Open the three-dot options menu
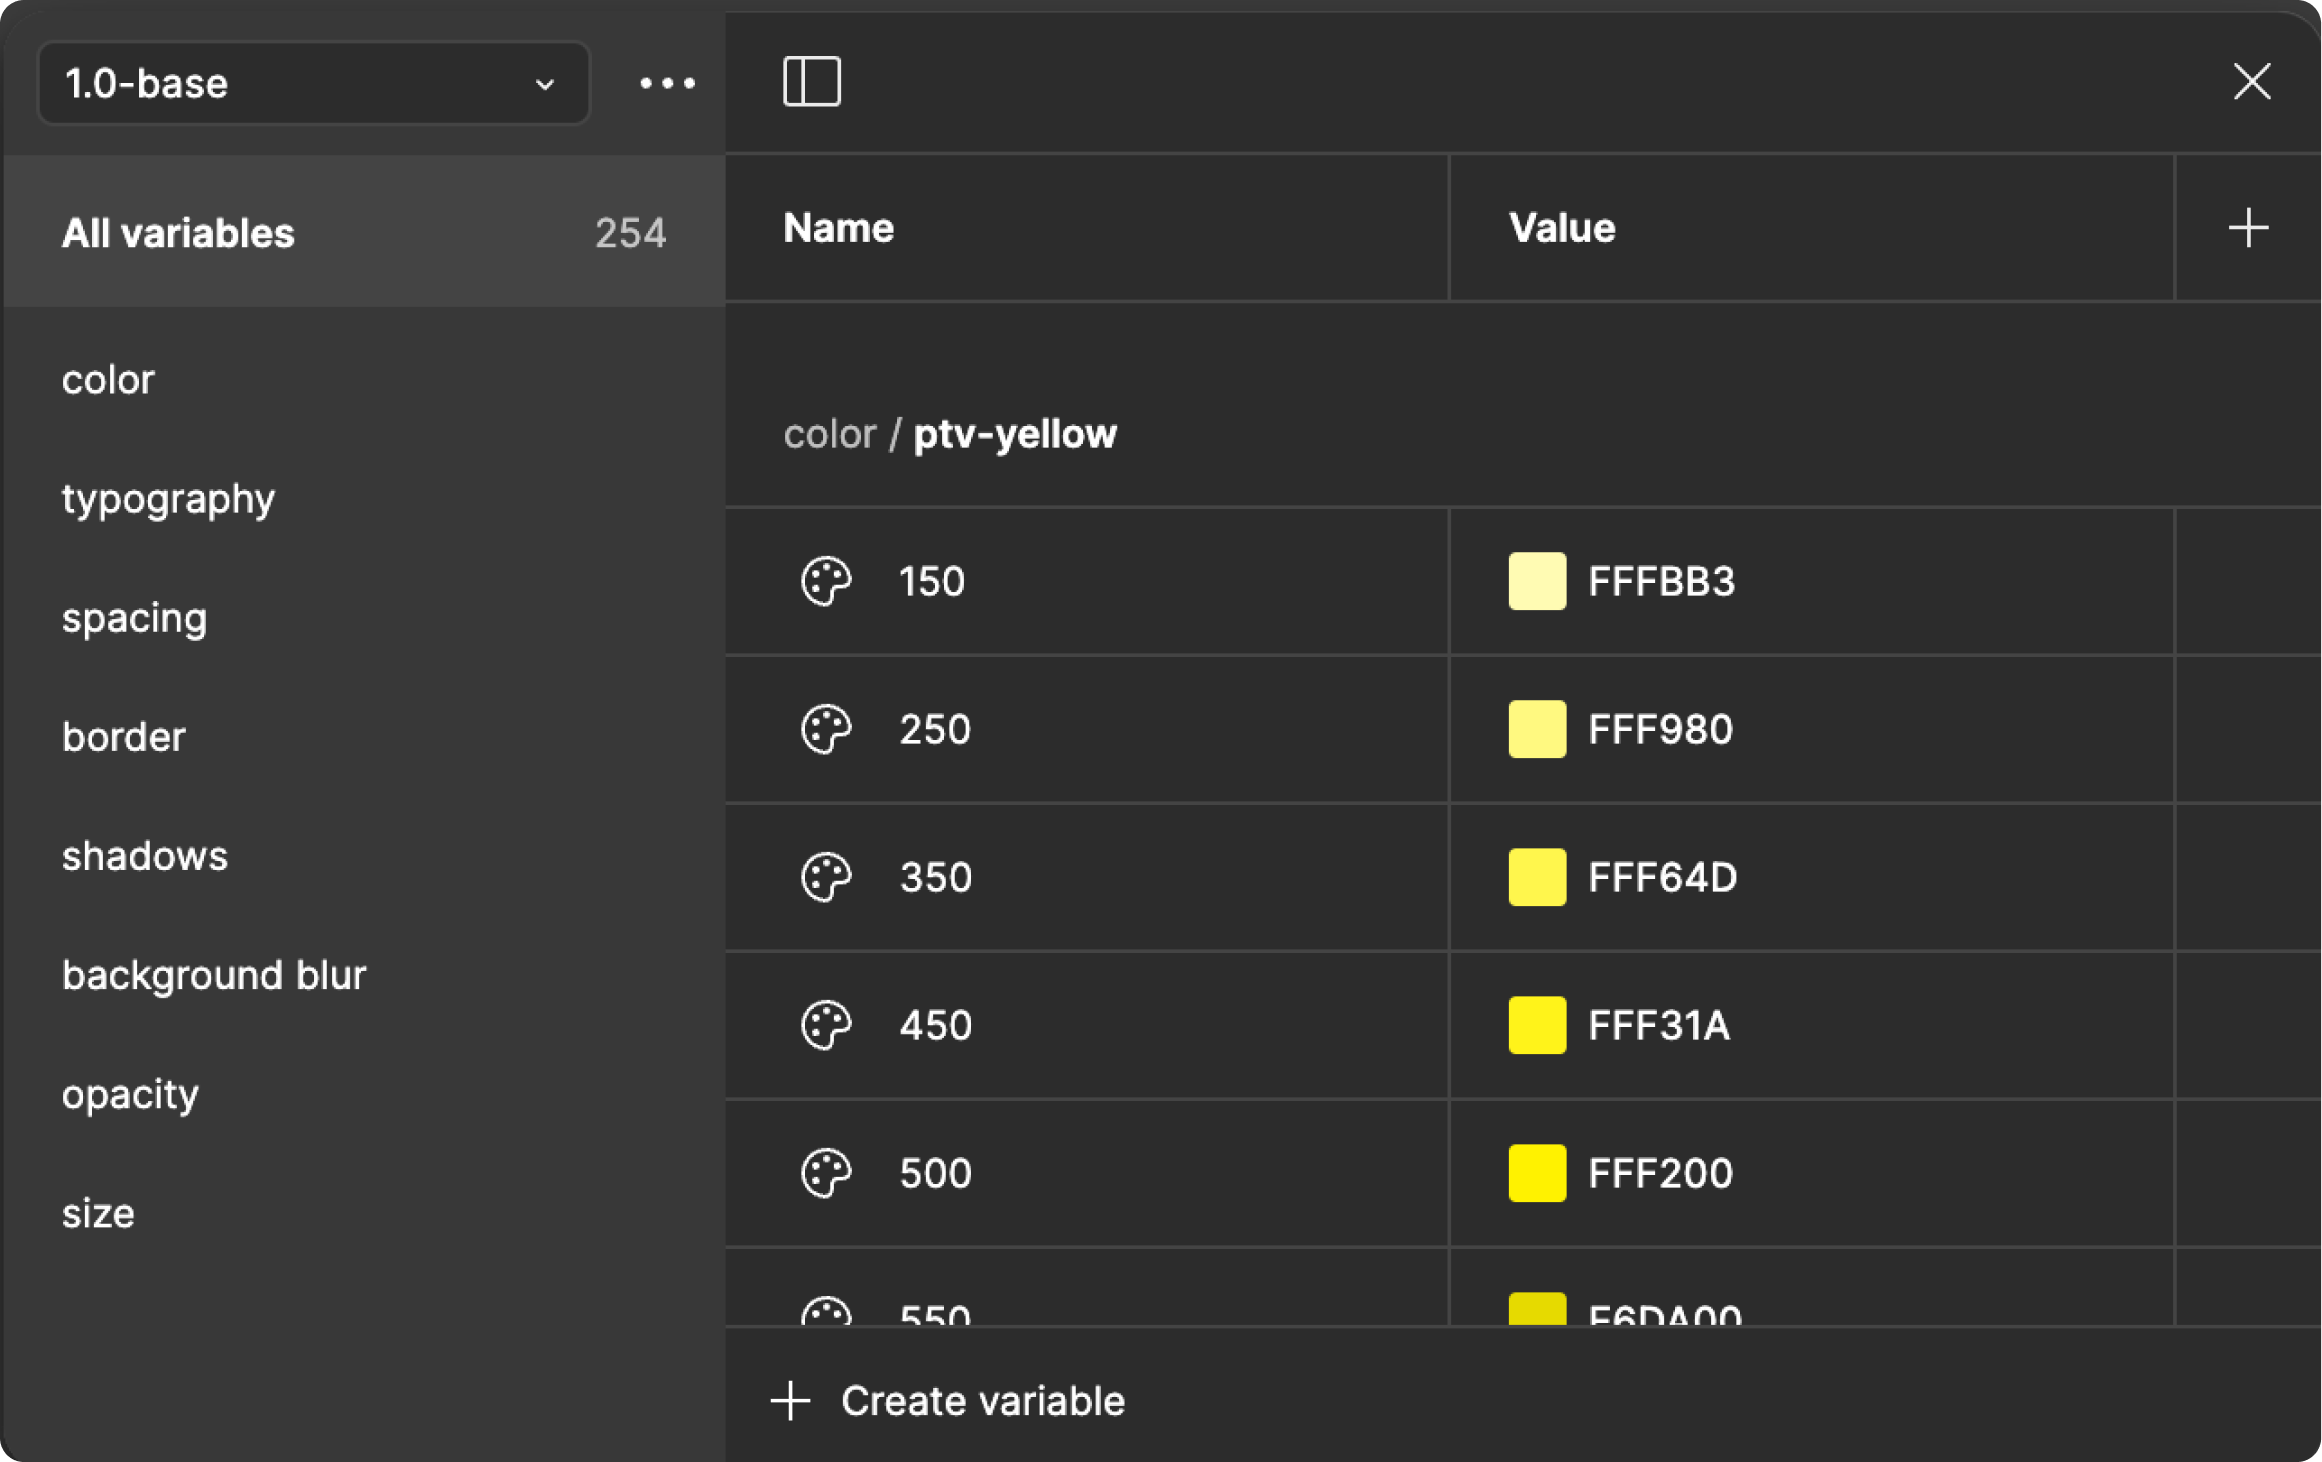 [x=666, y=83]
